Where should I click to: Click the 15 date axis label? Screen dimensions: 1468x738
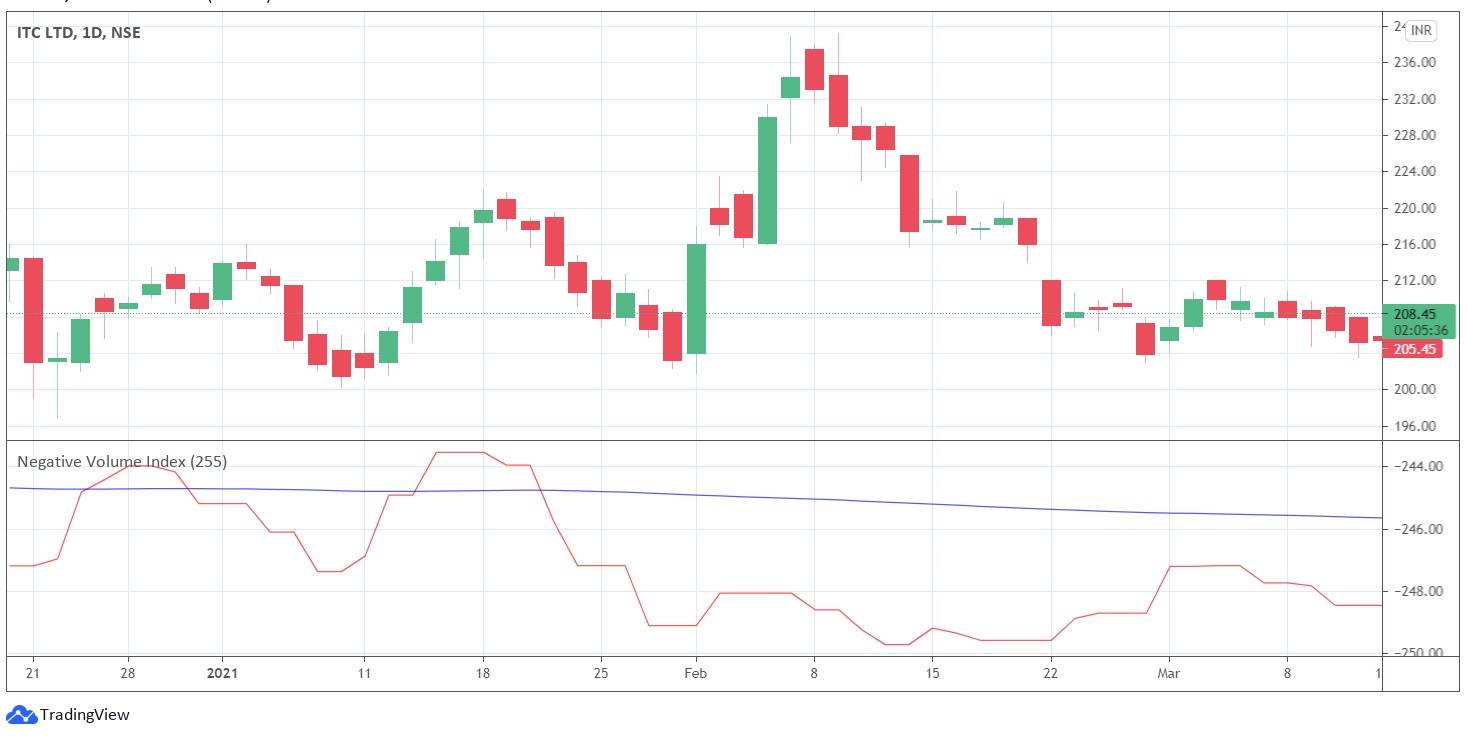click(932, 673)
